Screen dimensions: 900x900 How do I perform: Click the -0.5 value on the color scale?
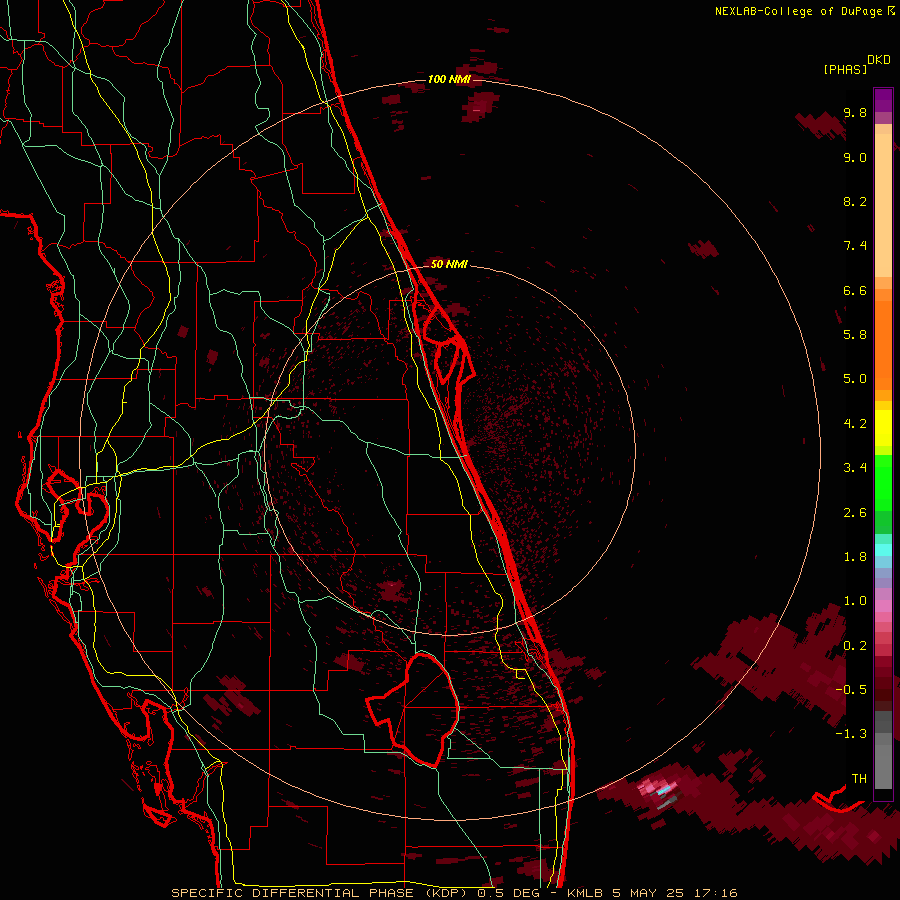click(851, 690)
